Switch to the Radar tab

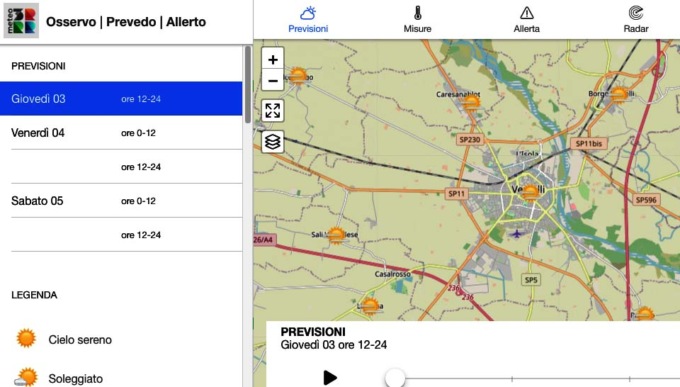point(636,20)
